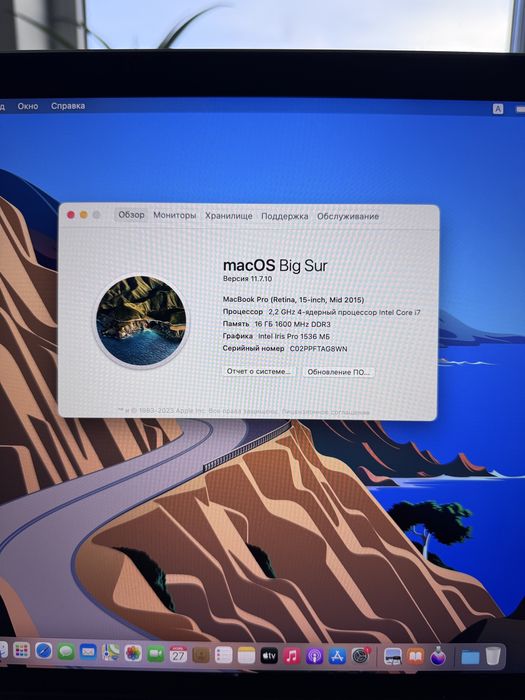Launch Podcasts from the Dock
This screenshot has width=525, height=700.
(315, 656)
